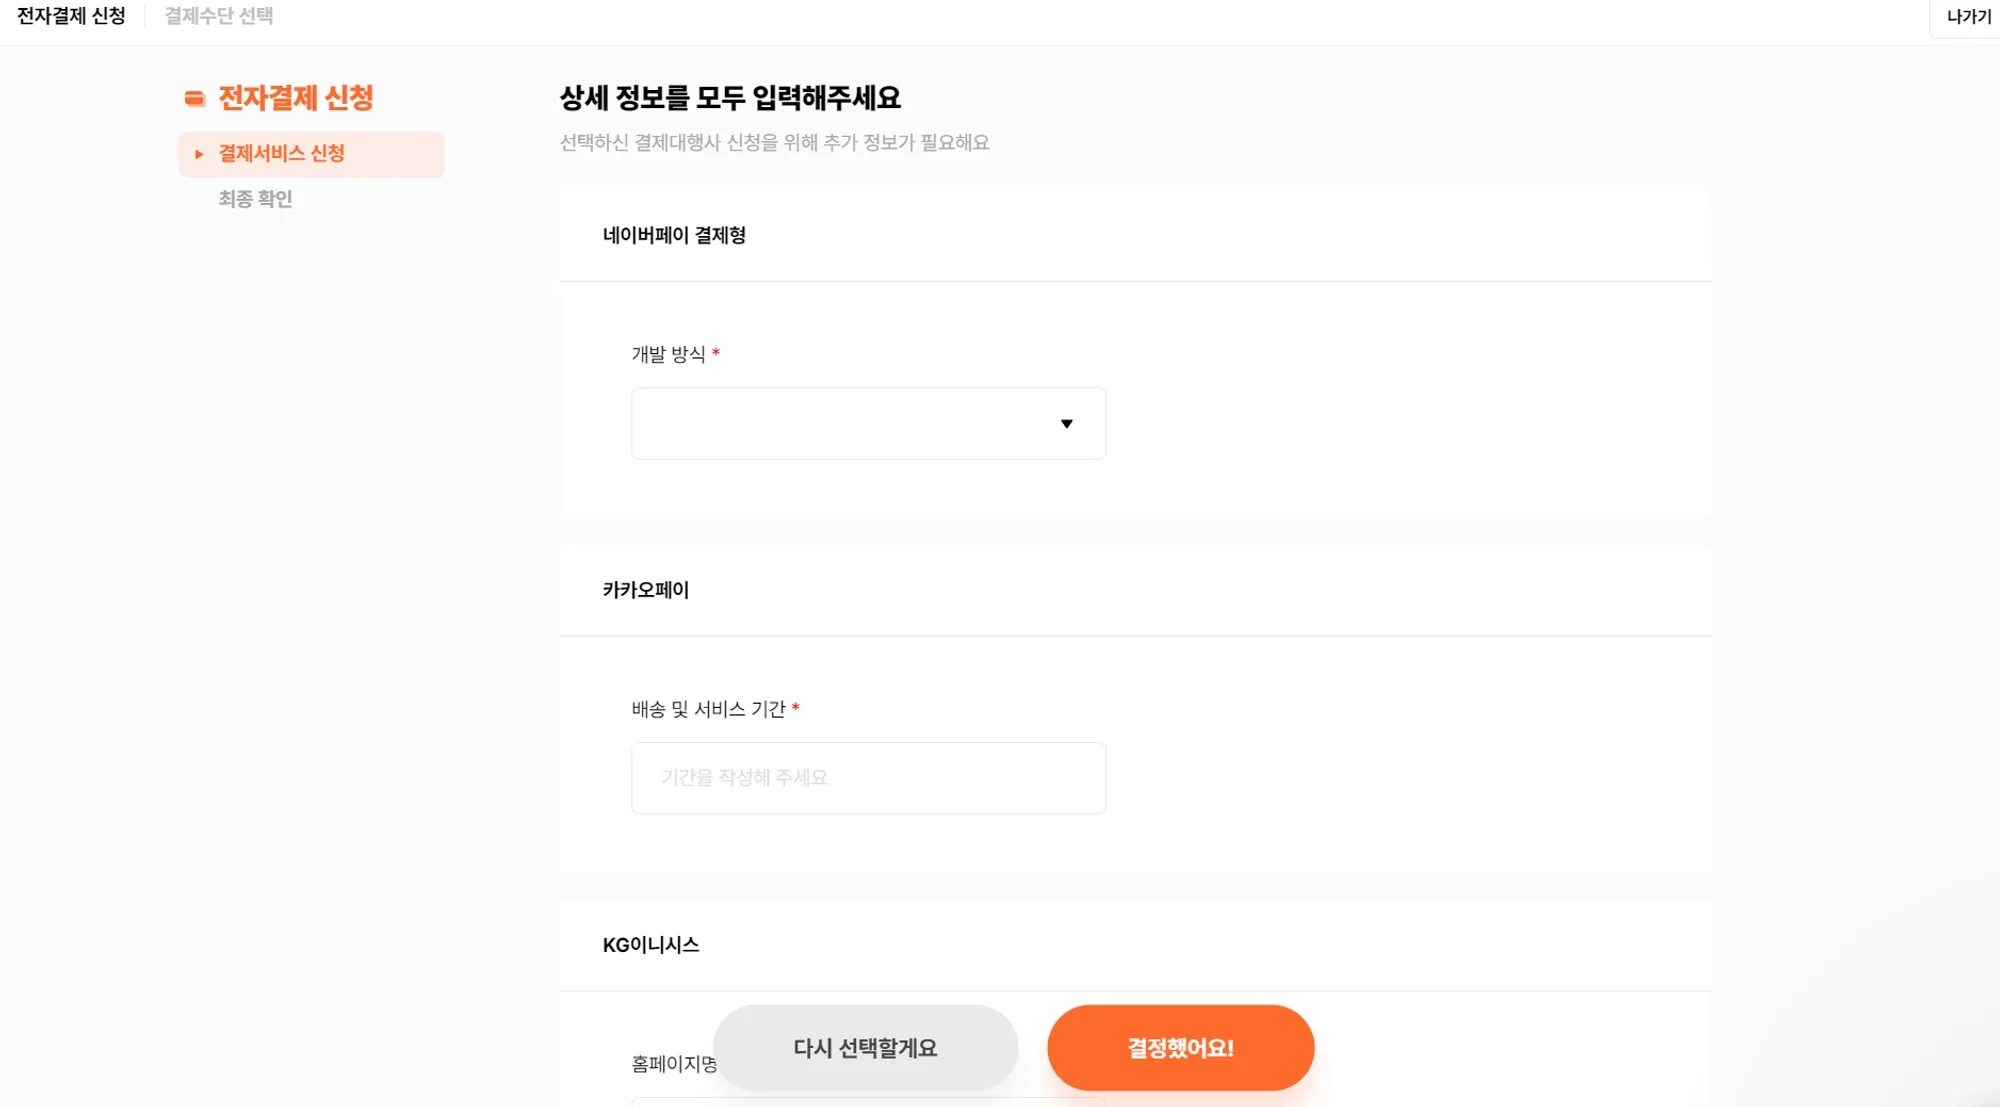Open the 개발 방식 dropdown field

click(867, 424)
